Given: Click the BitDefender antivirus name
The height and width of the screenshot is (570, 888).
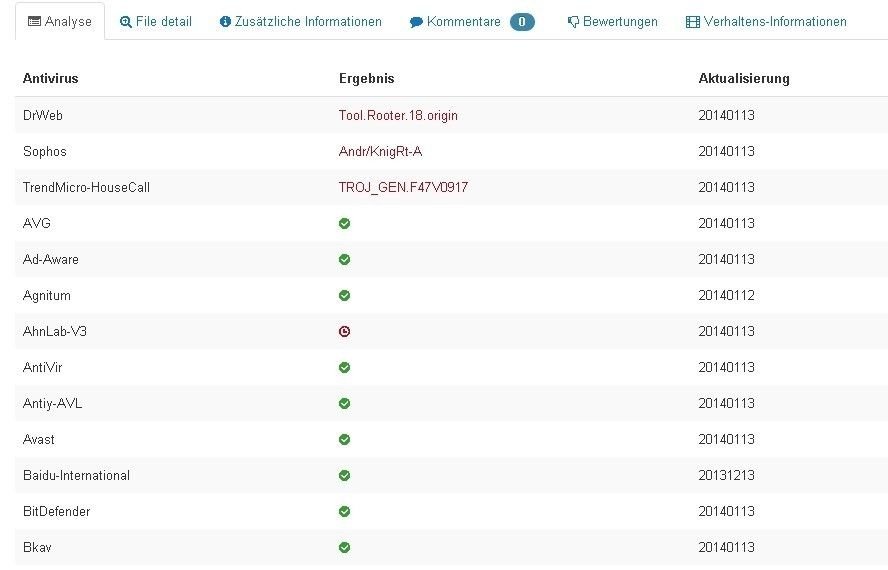Looking at the screenshot, I should [57, 511].
